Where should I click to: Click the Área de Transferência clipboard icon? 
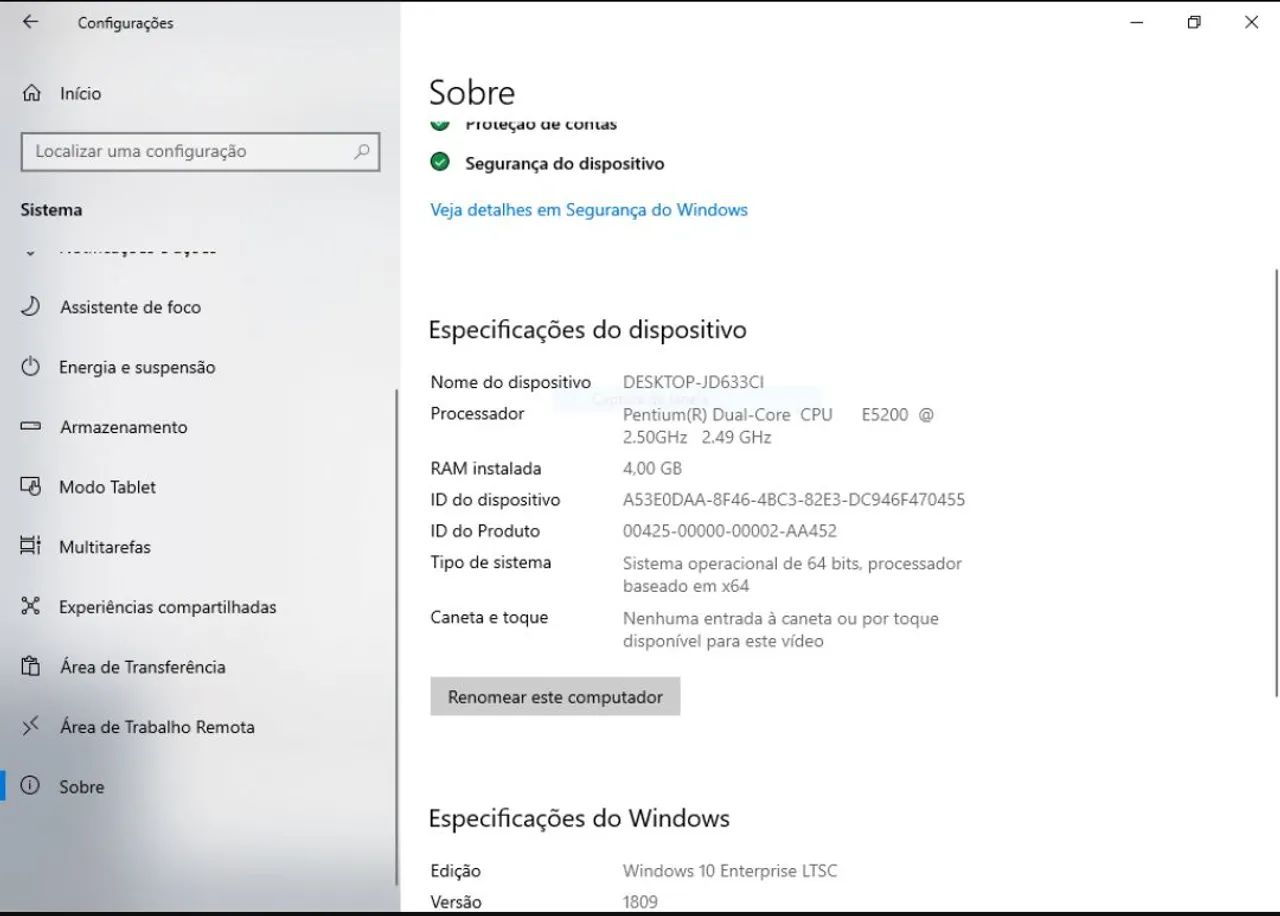click(x=31, y=667)
